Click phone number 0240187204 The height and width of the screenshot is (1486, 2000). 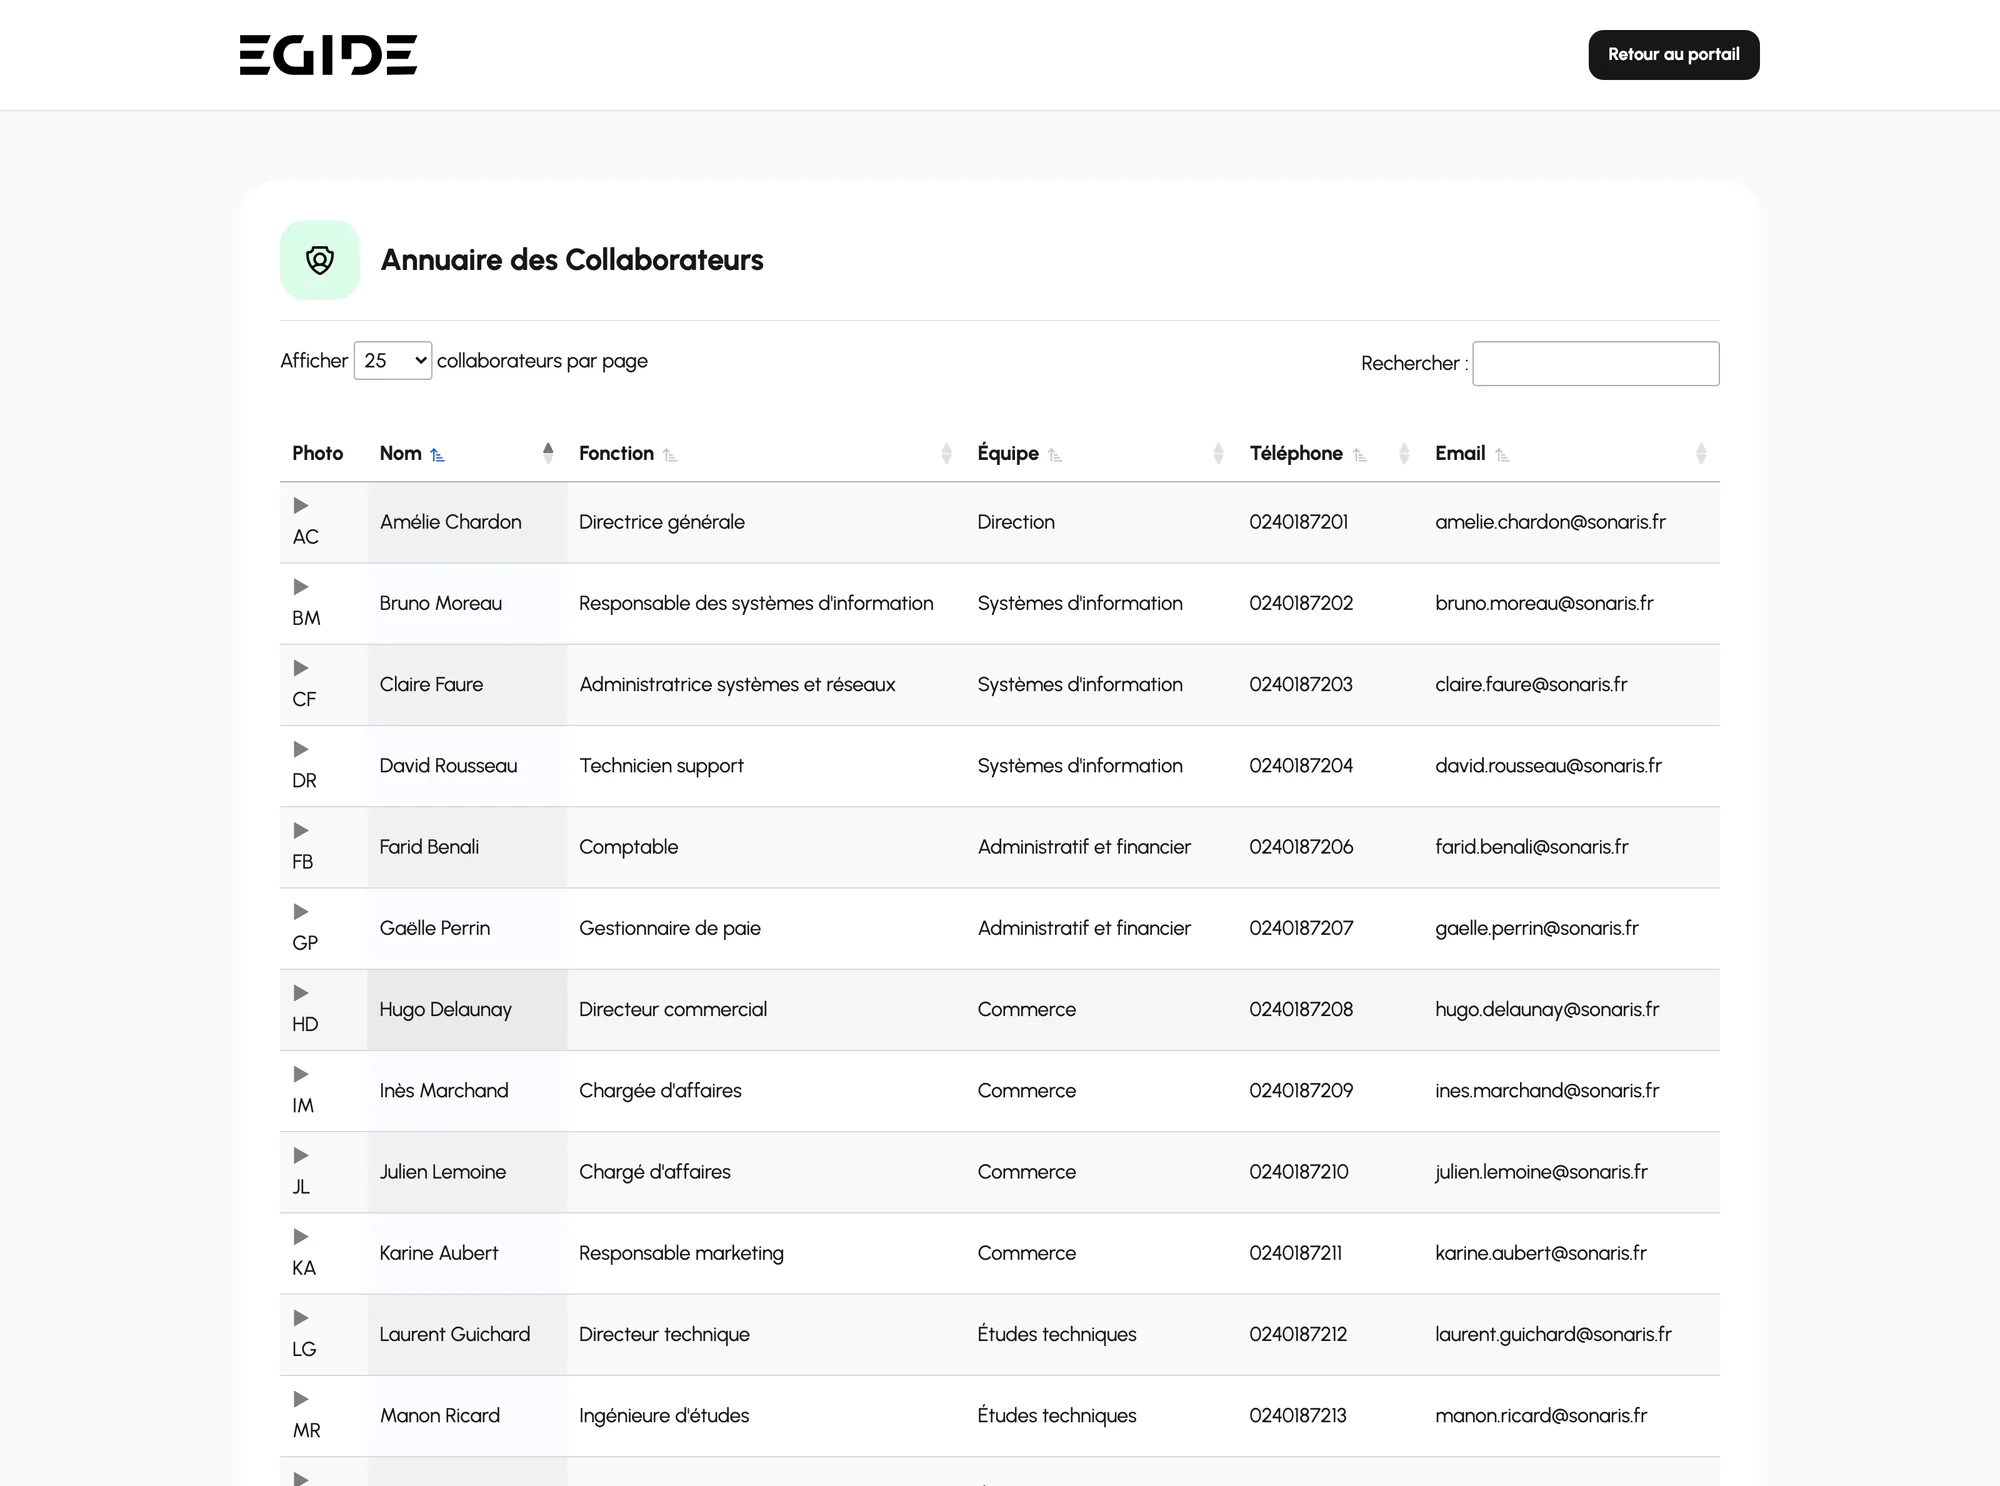click(1301, 766)
